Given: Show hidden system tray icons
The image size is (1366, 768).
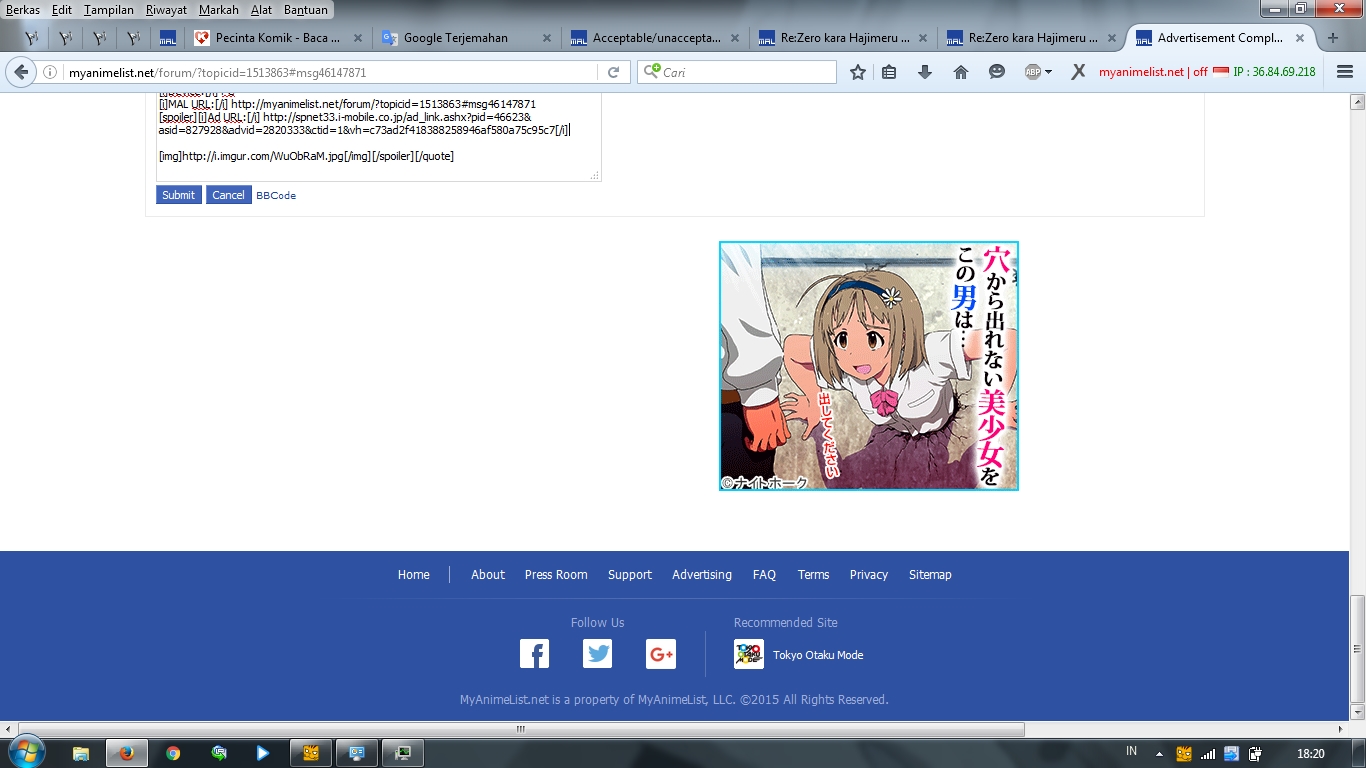Looking at the screenshot, I should click(1160, 753).
